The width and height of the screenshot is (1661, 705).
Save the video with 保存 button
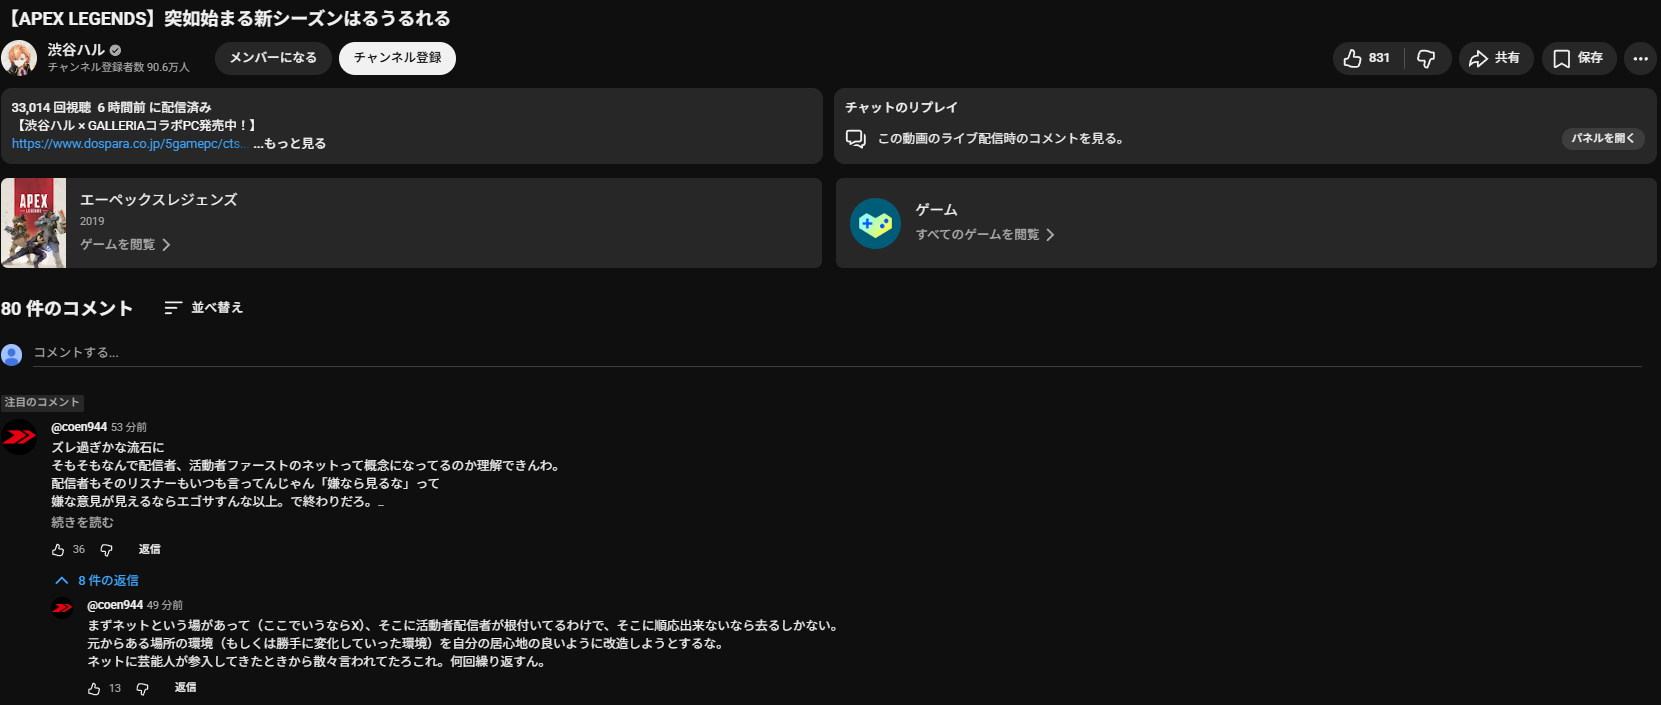(x=1578, y=59)
